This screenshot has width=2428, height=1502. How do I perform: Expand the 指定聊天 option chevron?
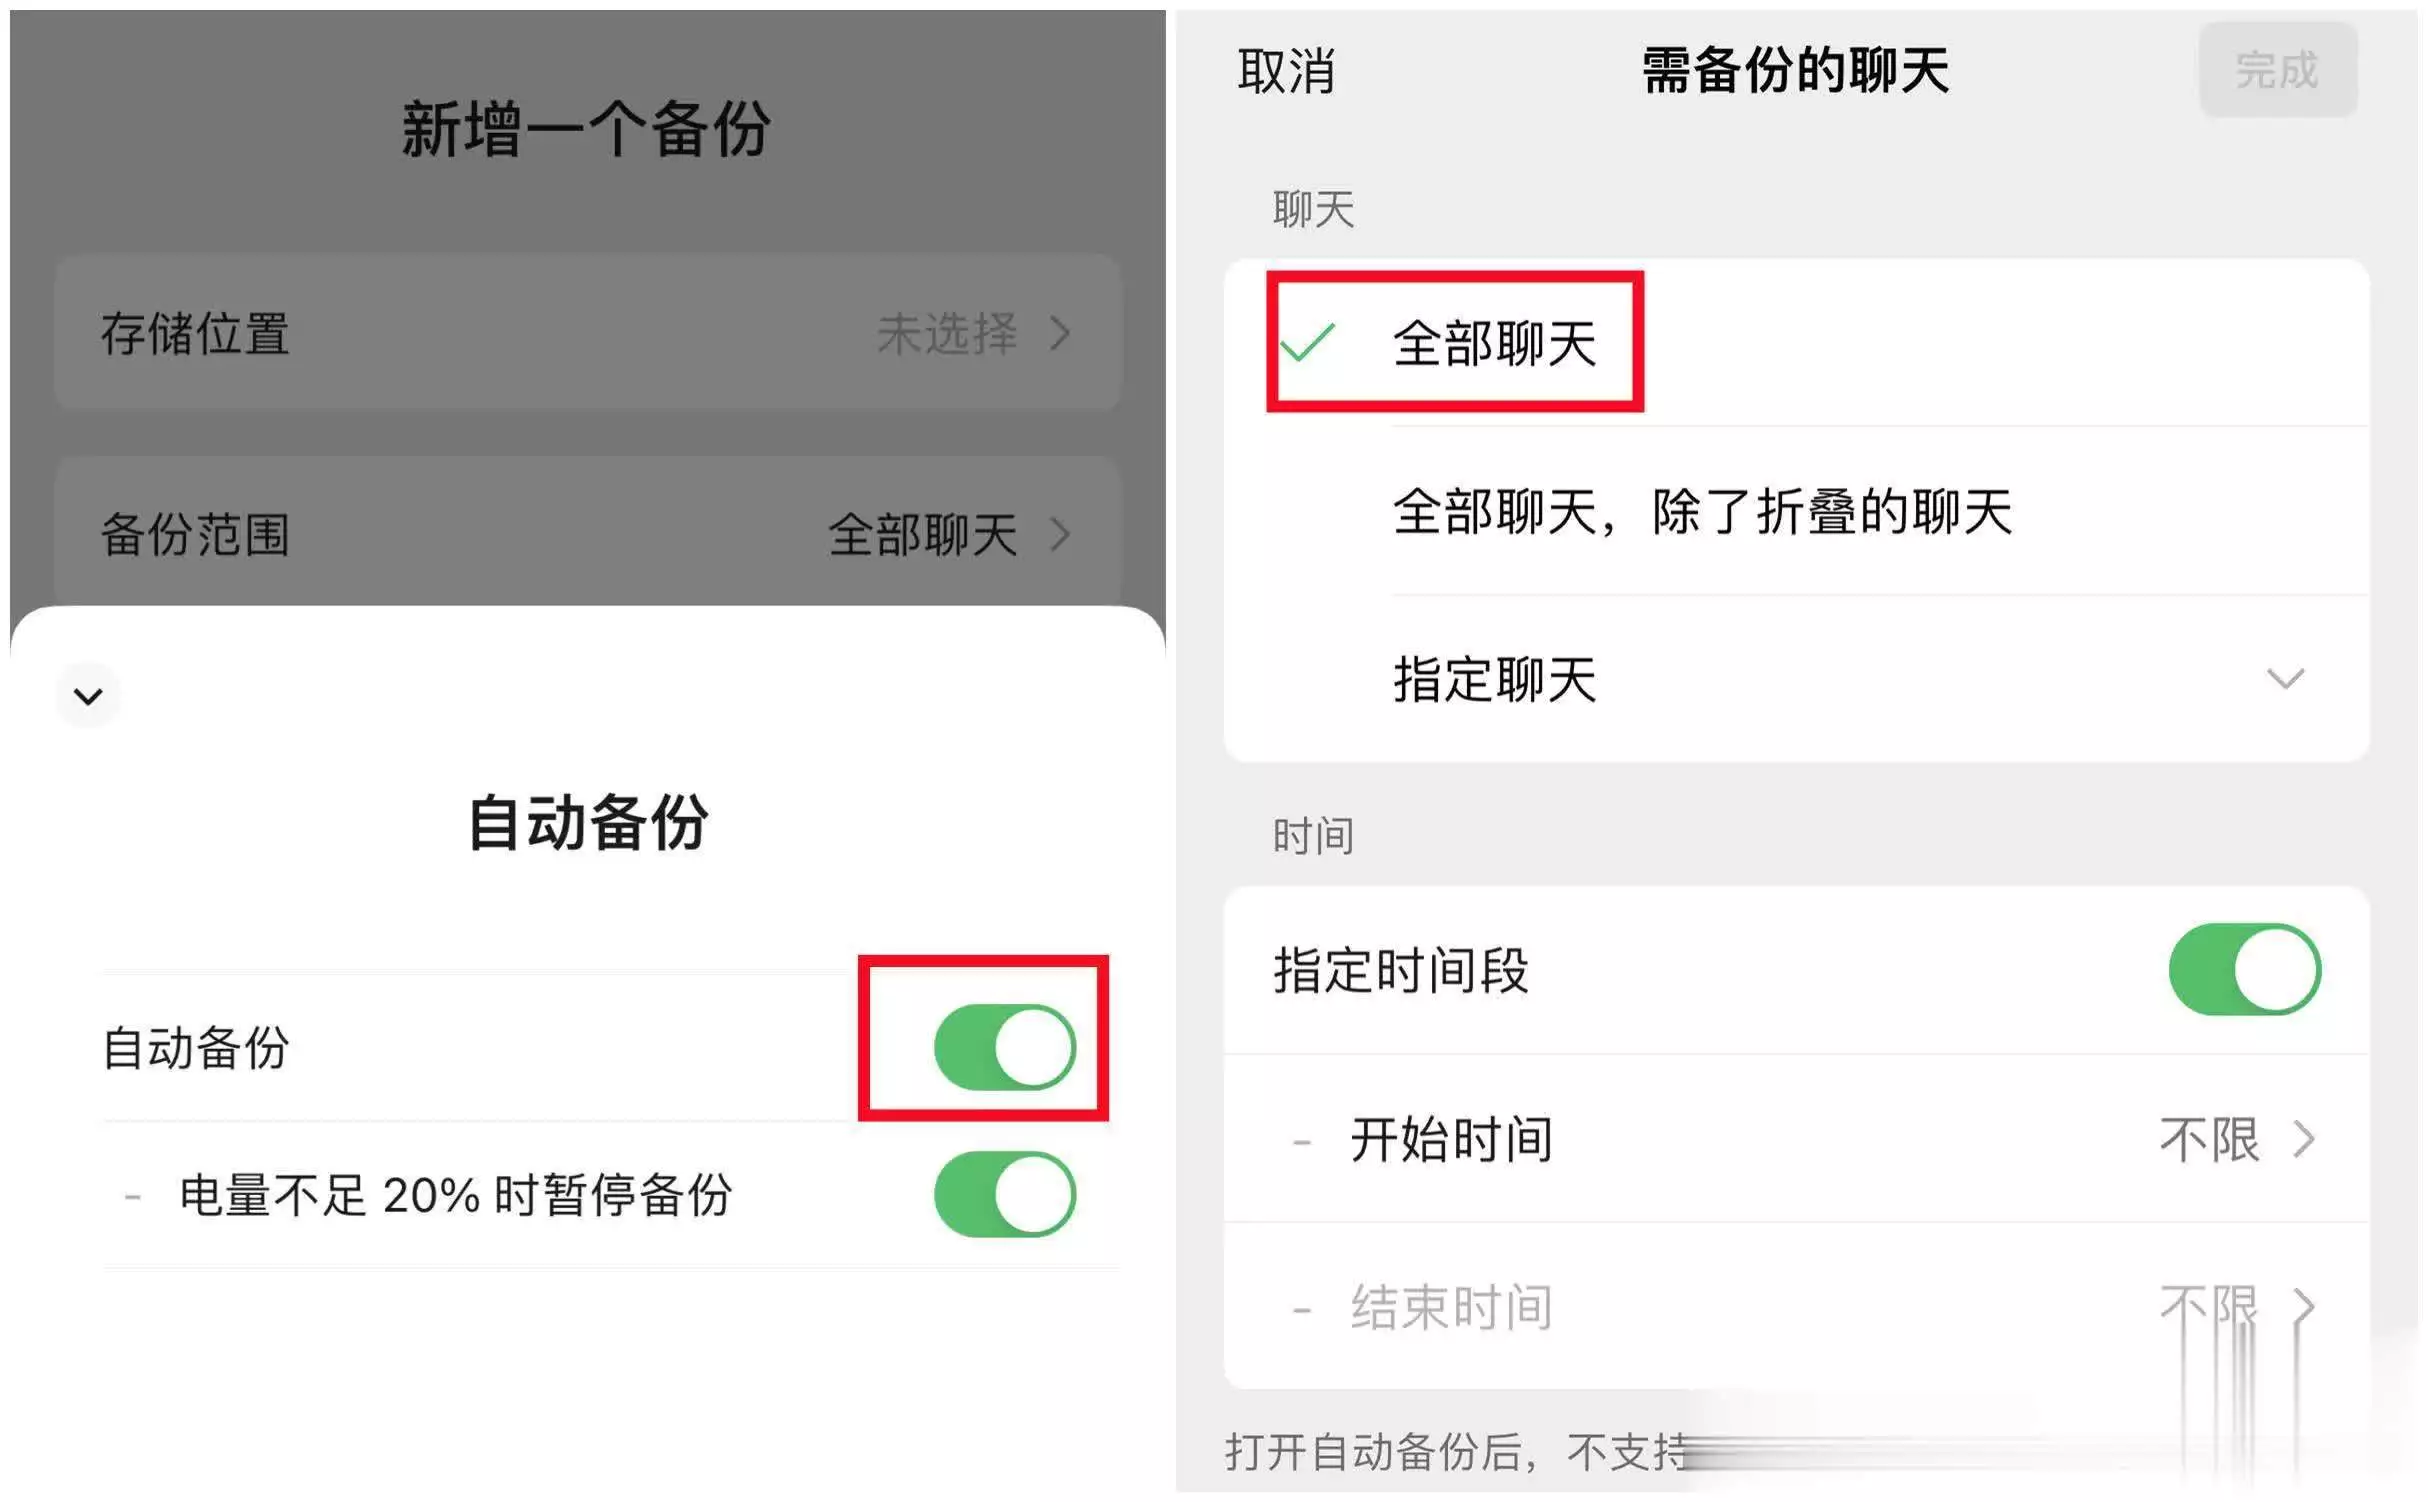pyautogui.click(x=2284, y=679)
